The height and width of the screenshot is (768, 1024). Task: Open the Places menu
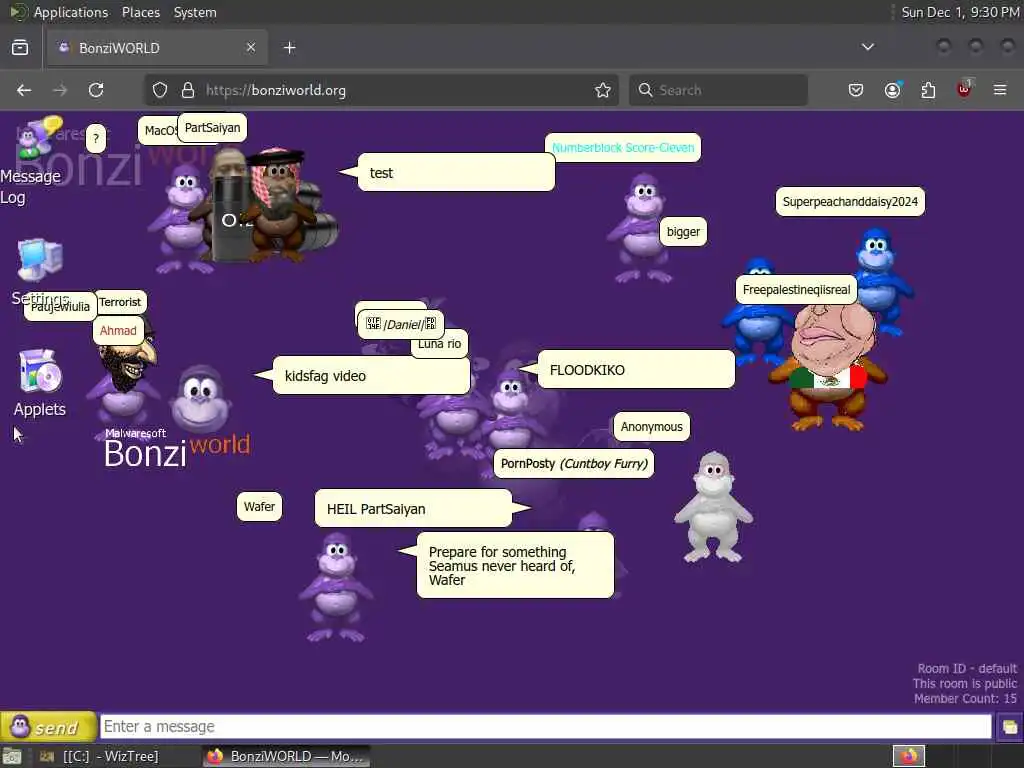[x=140, y=12]
